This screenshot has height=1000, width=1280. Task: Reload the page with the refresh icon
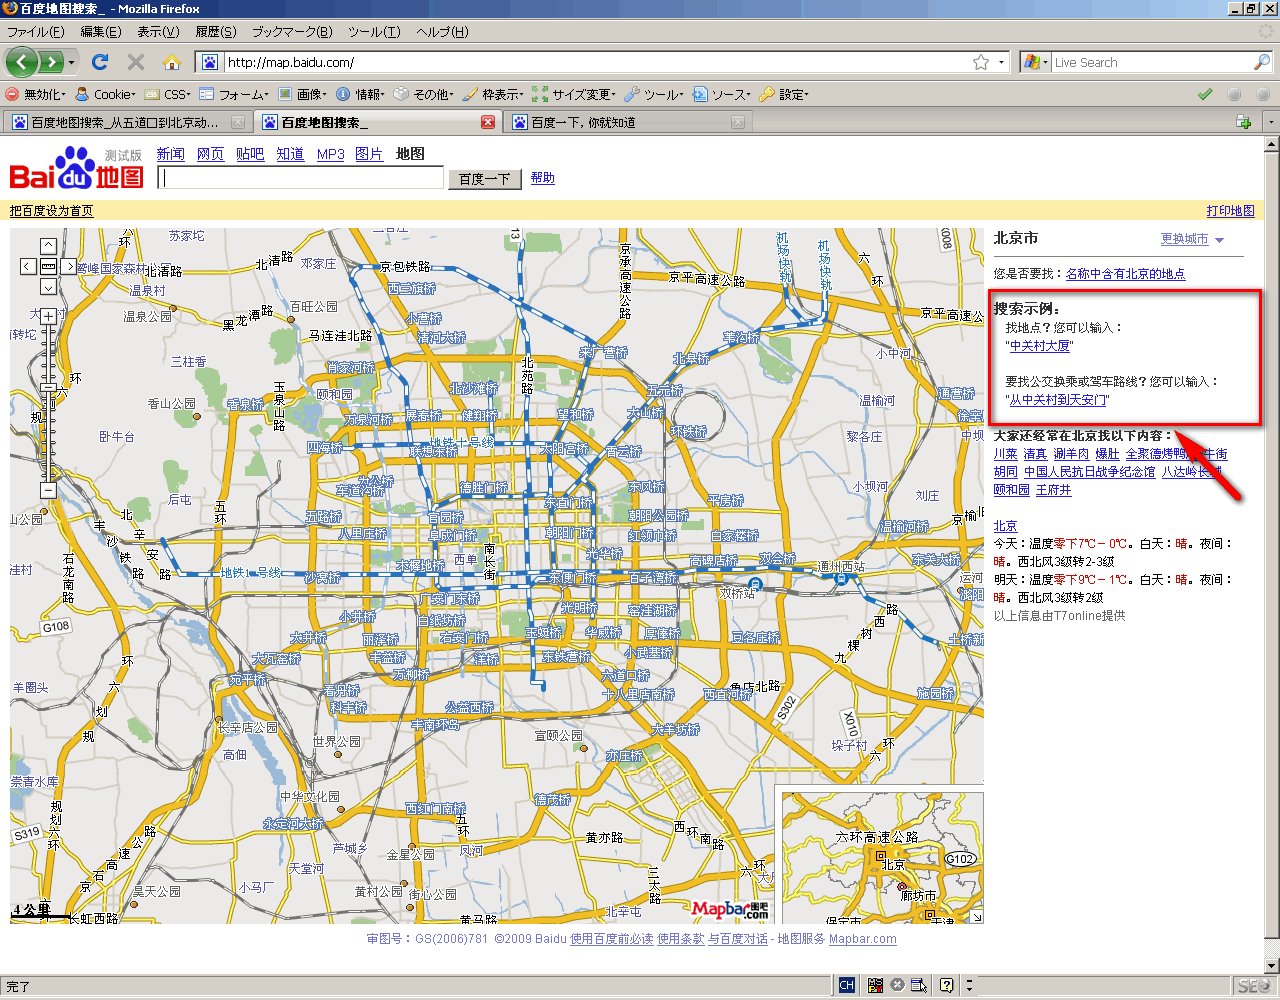[x=100, y=62]
